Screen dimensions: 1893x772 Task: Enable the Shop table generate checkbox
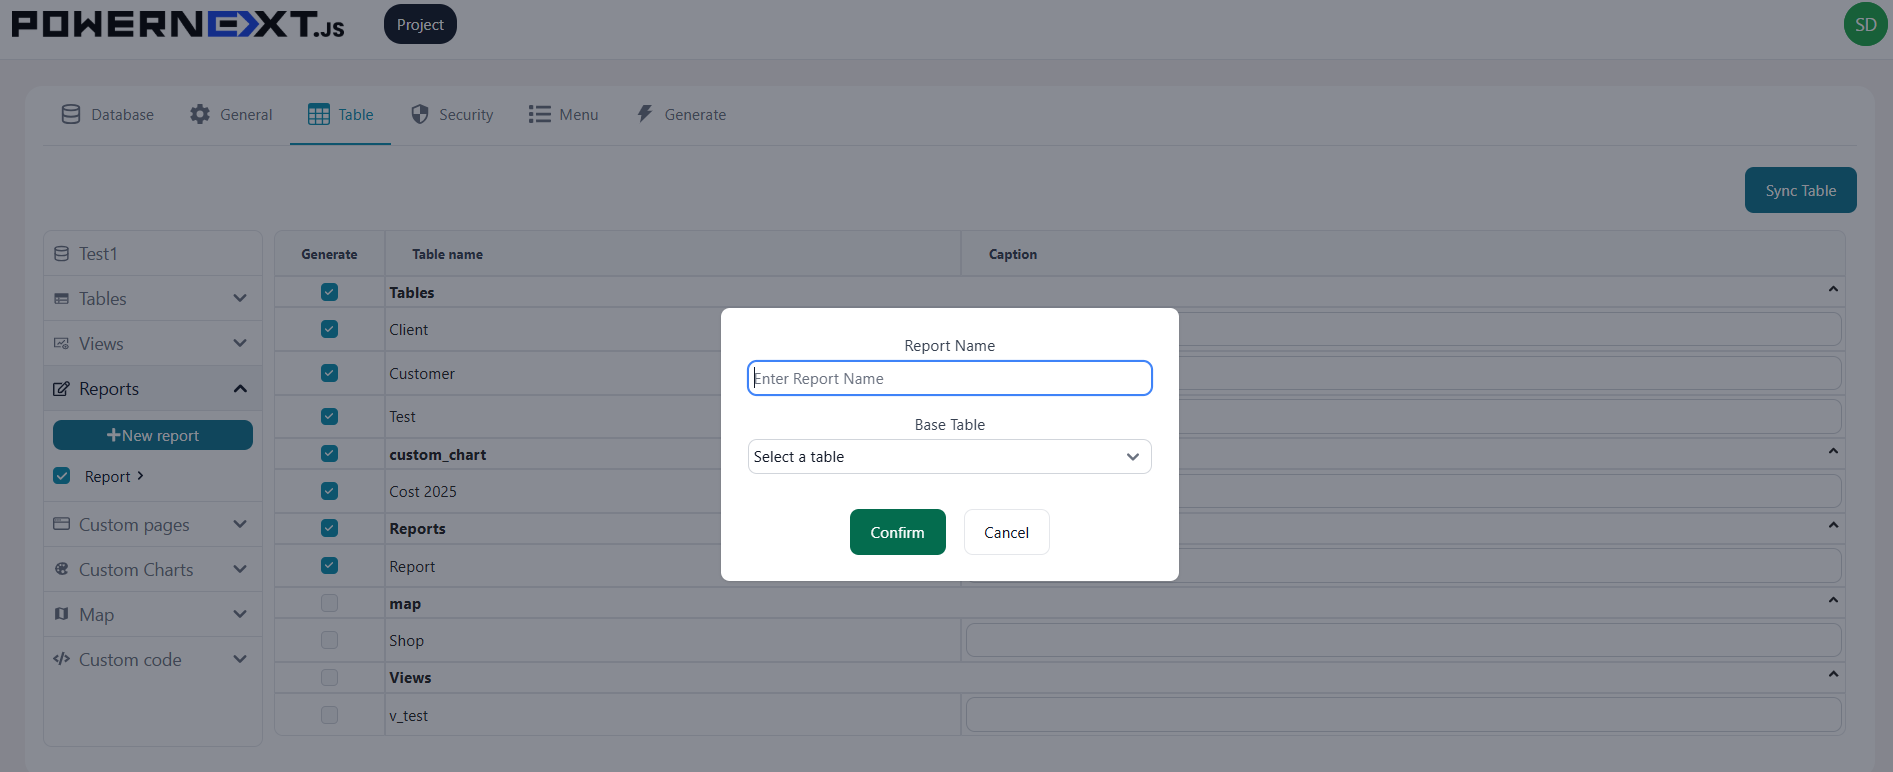click(329, 640)
